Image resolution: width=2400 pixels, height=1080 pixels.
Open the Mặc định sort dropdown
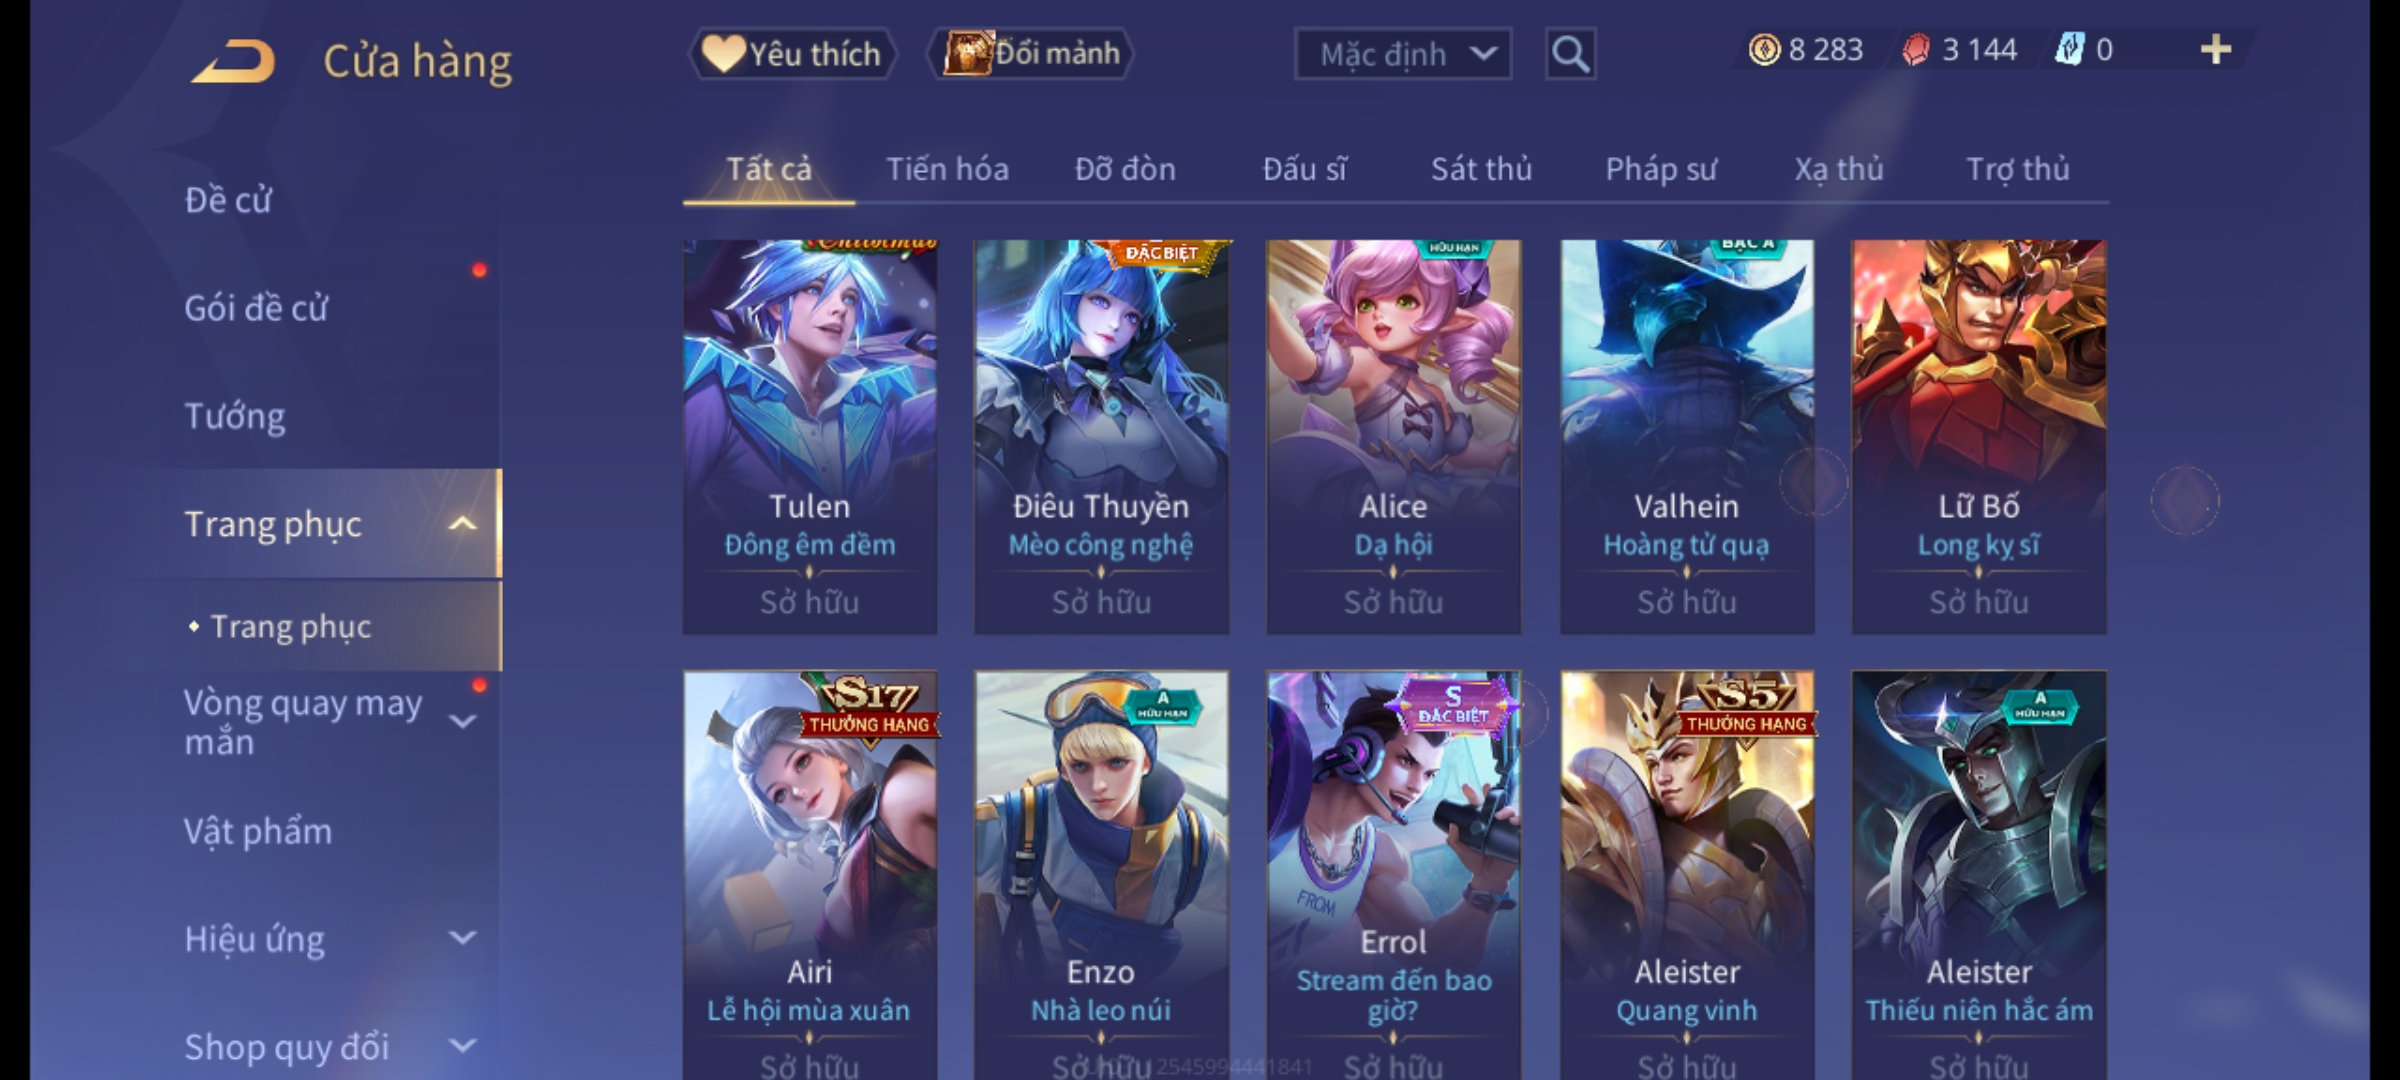[1402, 54]
